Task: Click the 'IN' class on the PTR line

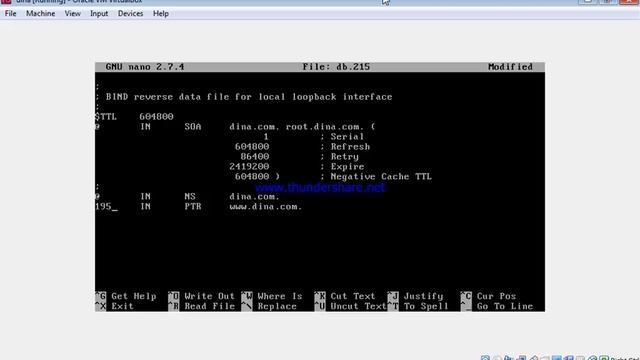Action: point(145,207)
